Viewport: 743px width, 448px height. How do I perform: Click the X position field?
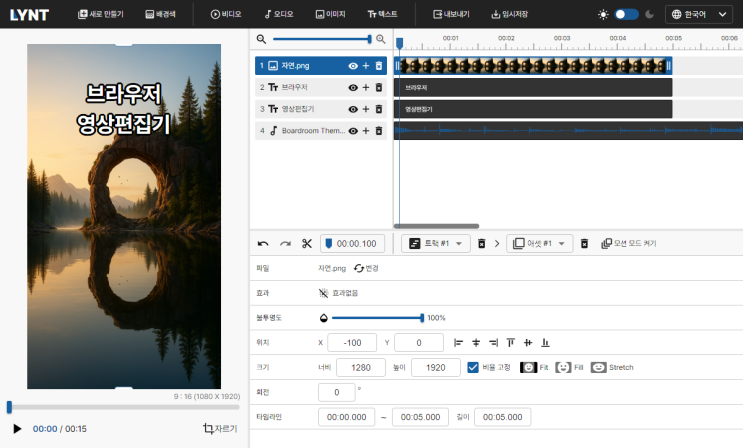[352, 343]
